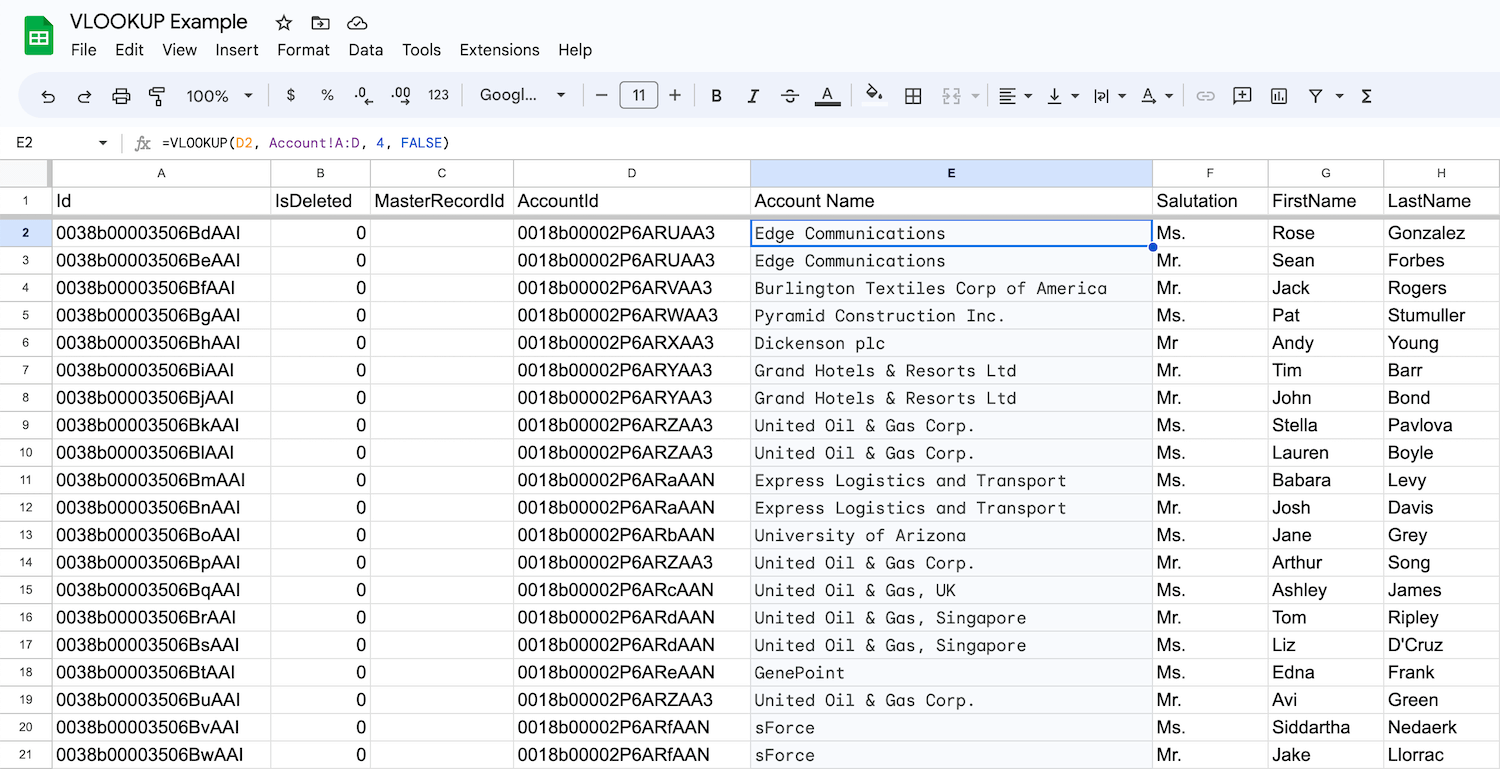The width and height of the screenshot is (1500, 769).
Task: Click the cell with last name Stumuller
Action: tap(1441, 316)
